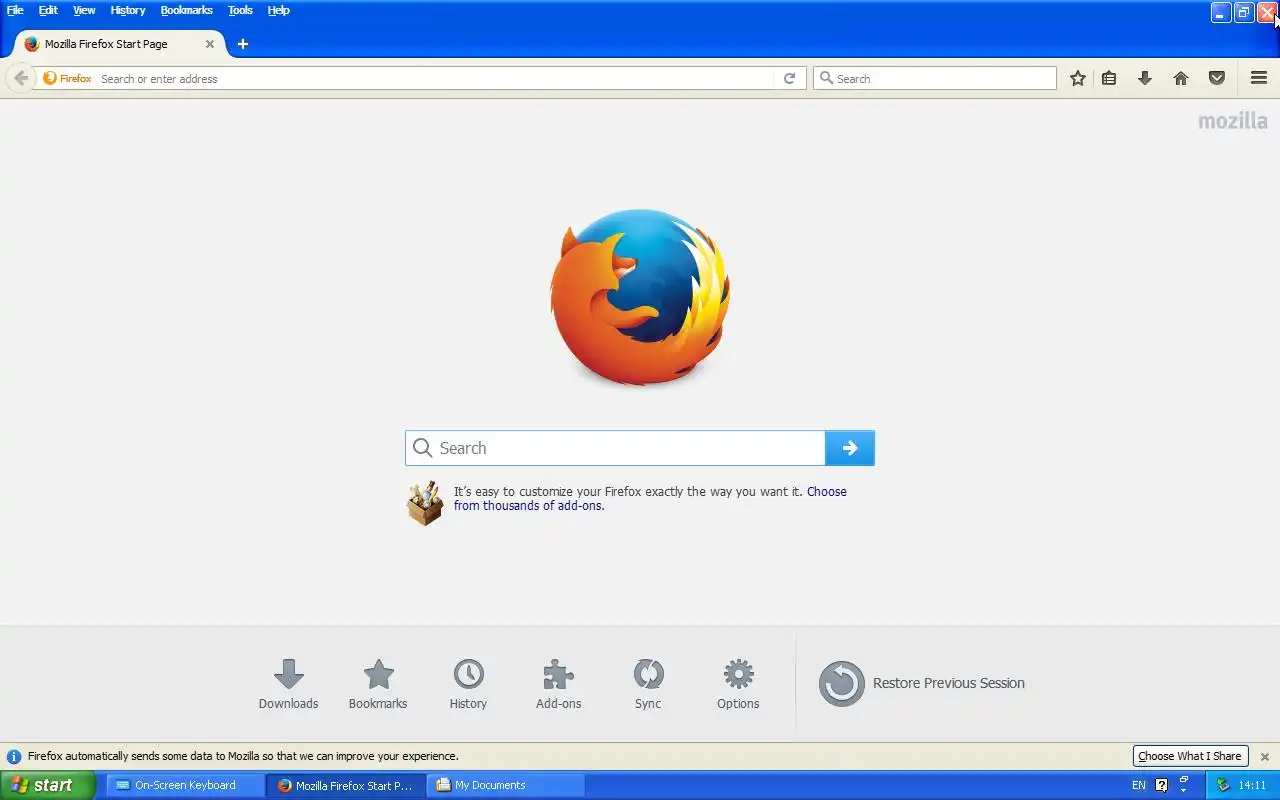Click the add-ons toolbox image
The width and height of the screenshot is (1280, 800).
tap(425, 503)
